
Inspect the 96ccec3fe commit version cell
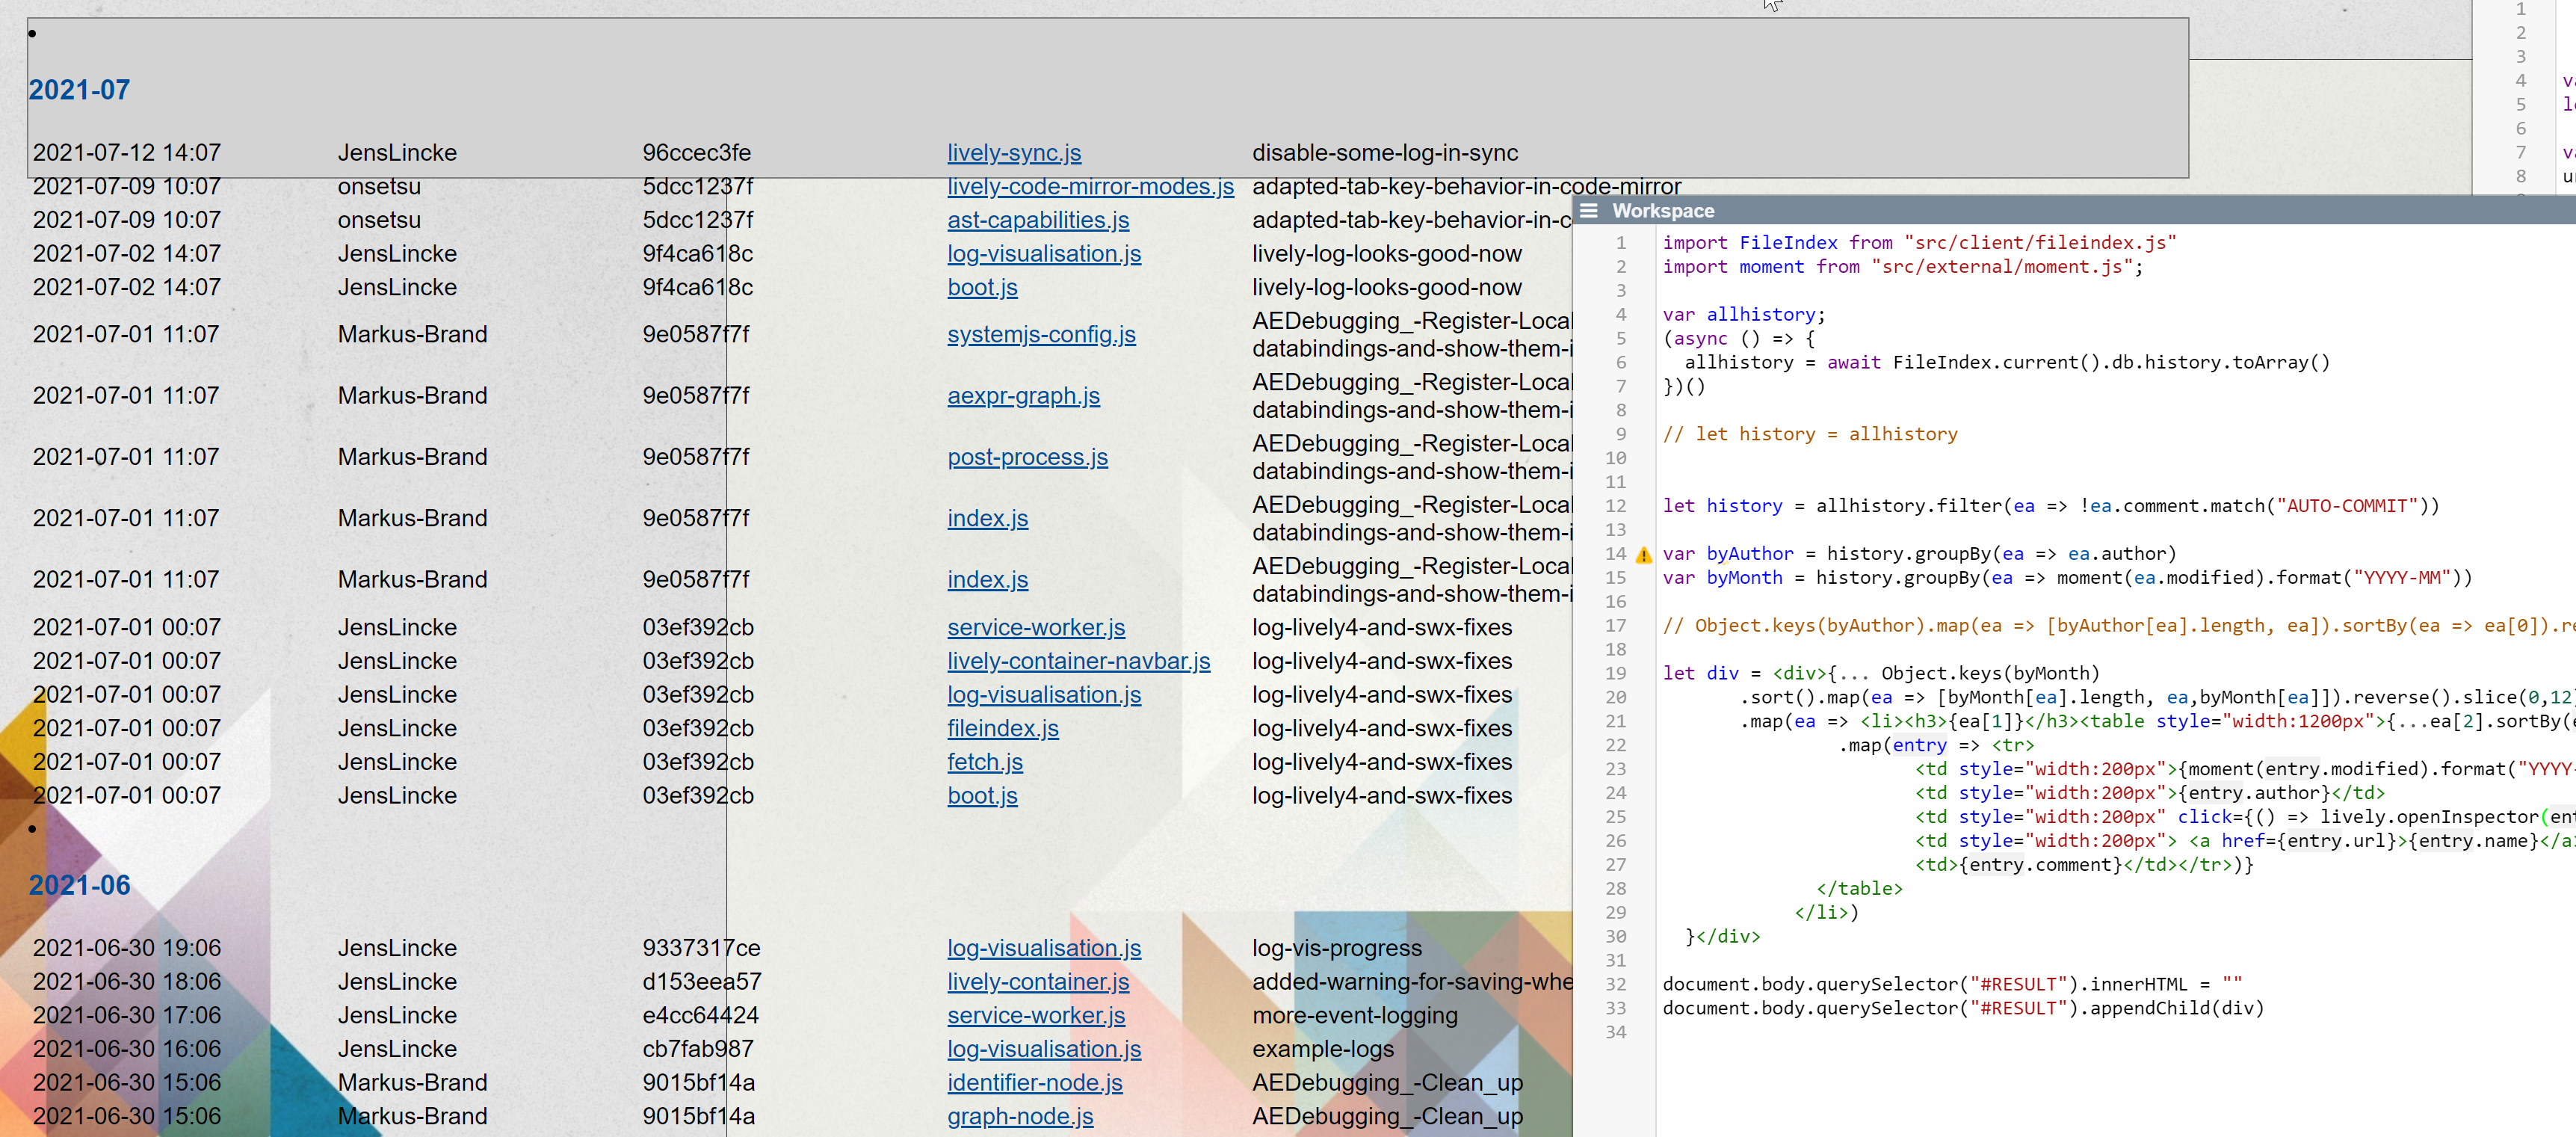(696, 153)
